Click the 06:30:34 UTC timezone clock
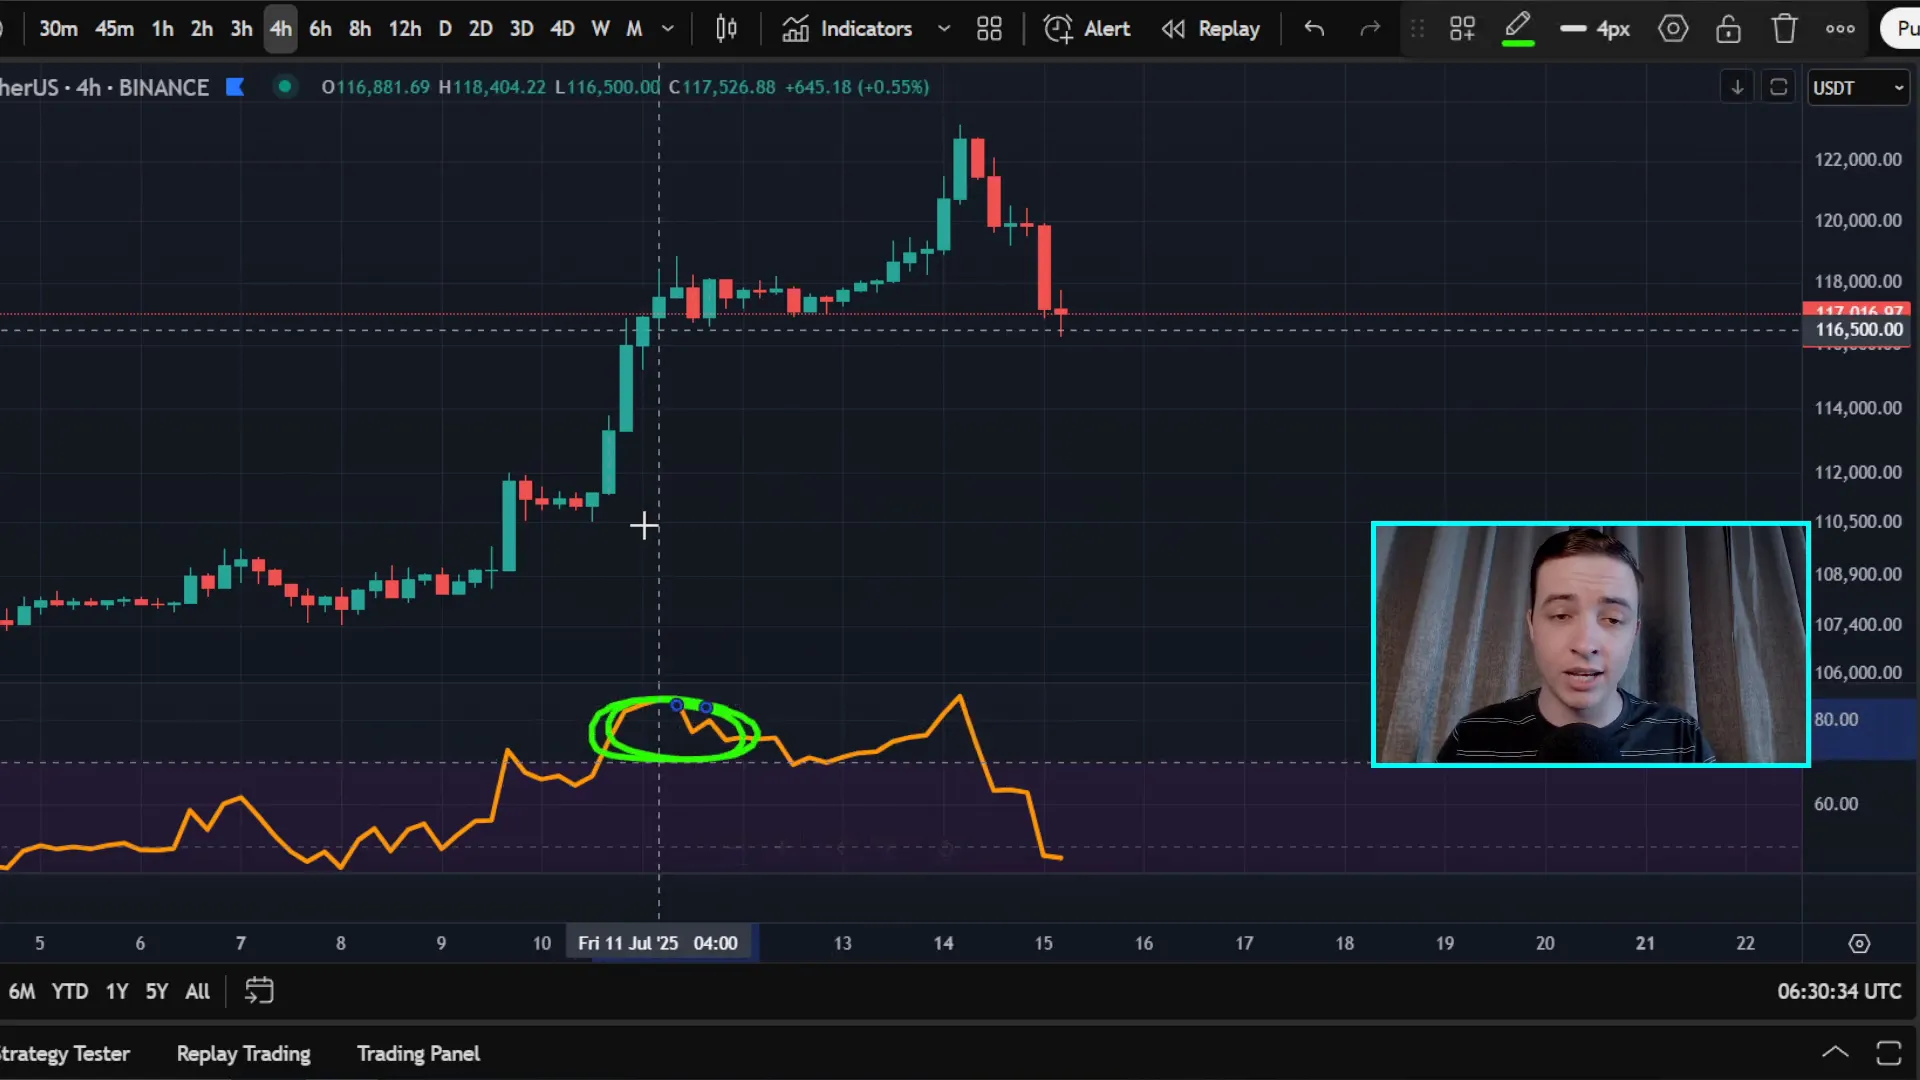1920x1080 pixels. coord(1839,991)
